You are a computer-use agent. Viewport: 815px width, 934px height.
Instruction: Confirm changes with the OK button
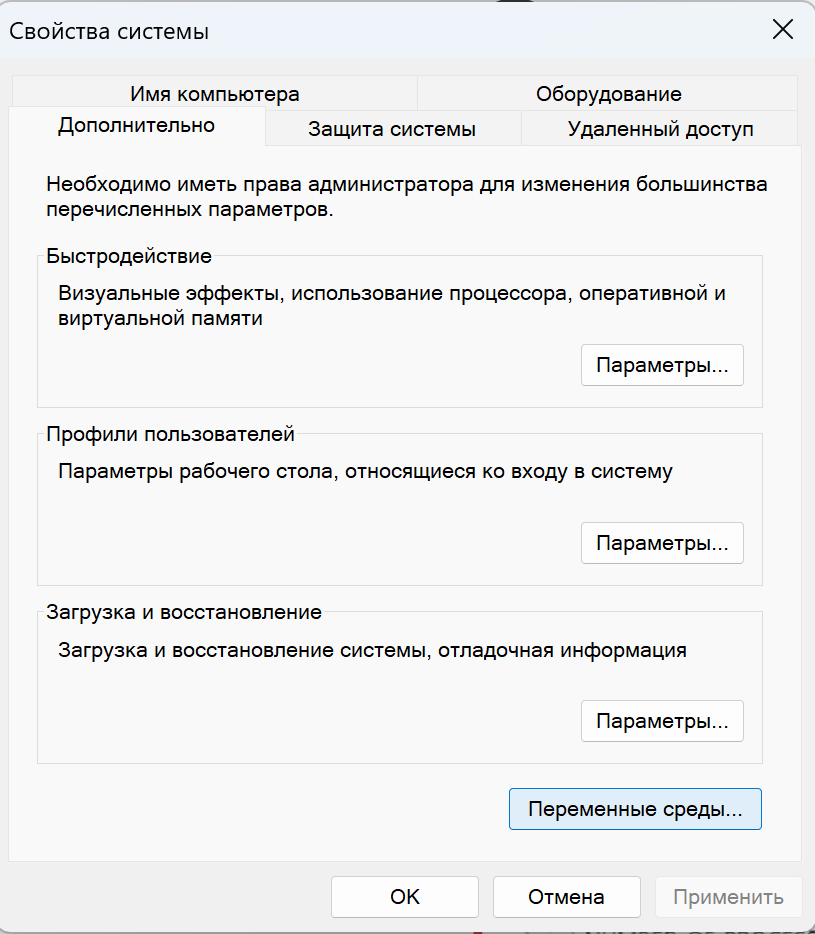[x=404, y=897]
